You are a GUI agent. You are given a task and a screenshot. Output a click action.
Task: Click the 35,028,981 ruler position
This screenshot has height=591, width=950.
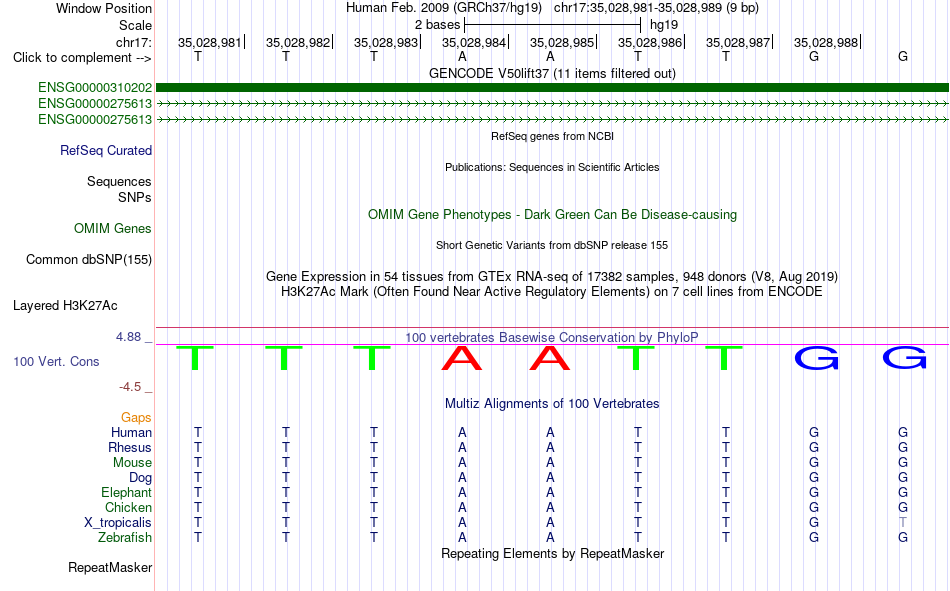(x=209, y=42)
